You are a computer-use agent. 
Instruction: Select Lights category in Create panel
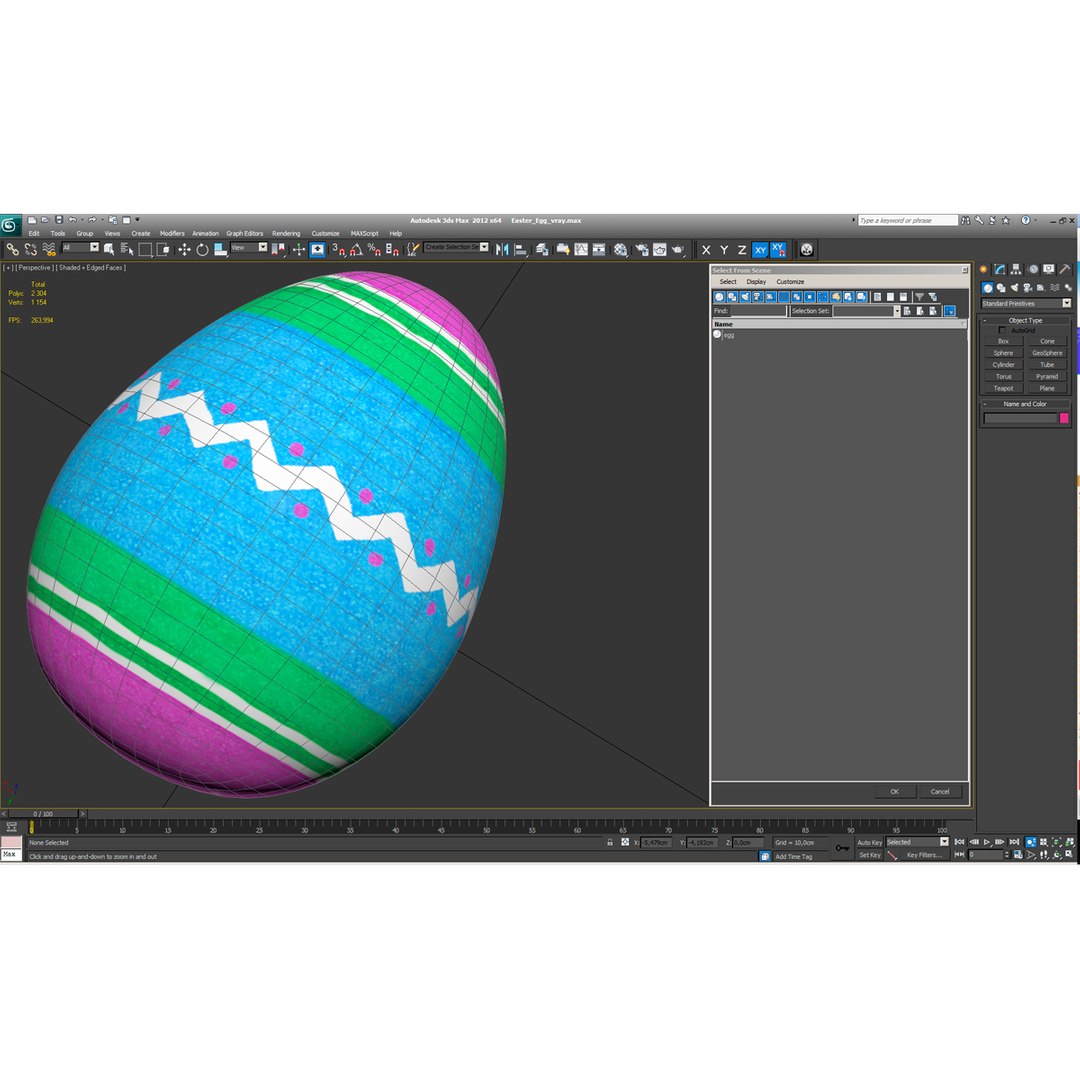pos(1015,288)
